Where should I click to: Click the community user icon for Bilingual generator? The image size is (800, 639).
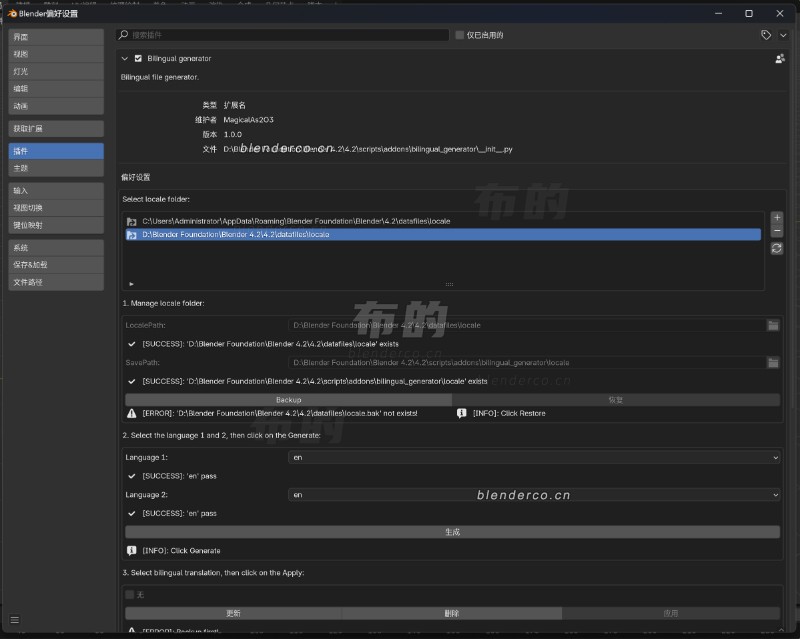[x=780, y=59]
